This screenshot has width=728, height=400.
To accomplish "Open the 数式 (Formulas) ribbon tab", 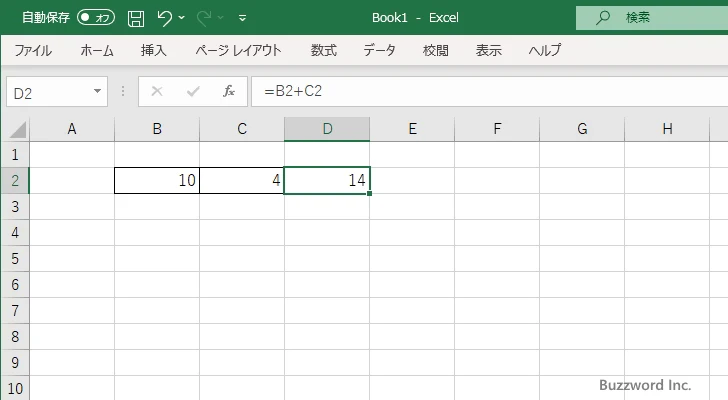I will [324, 50].
